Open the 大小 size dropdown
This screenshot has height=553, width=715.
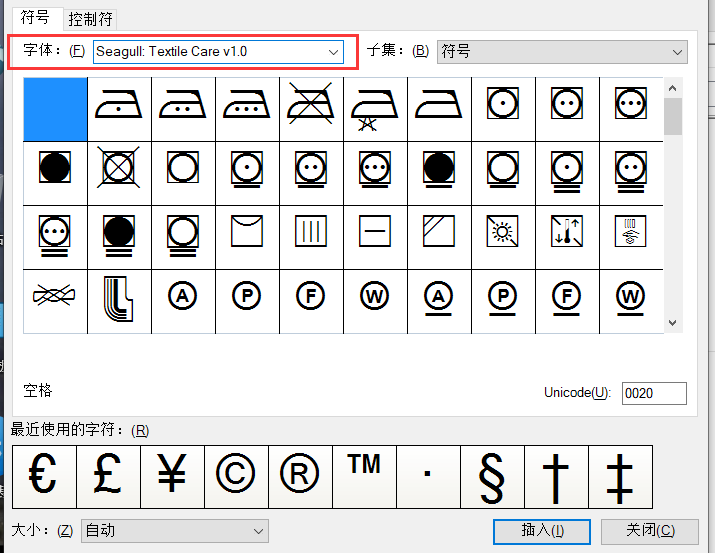click(x=175, y=531)
